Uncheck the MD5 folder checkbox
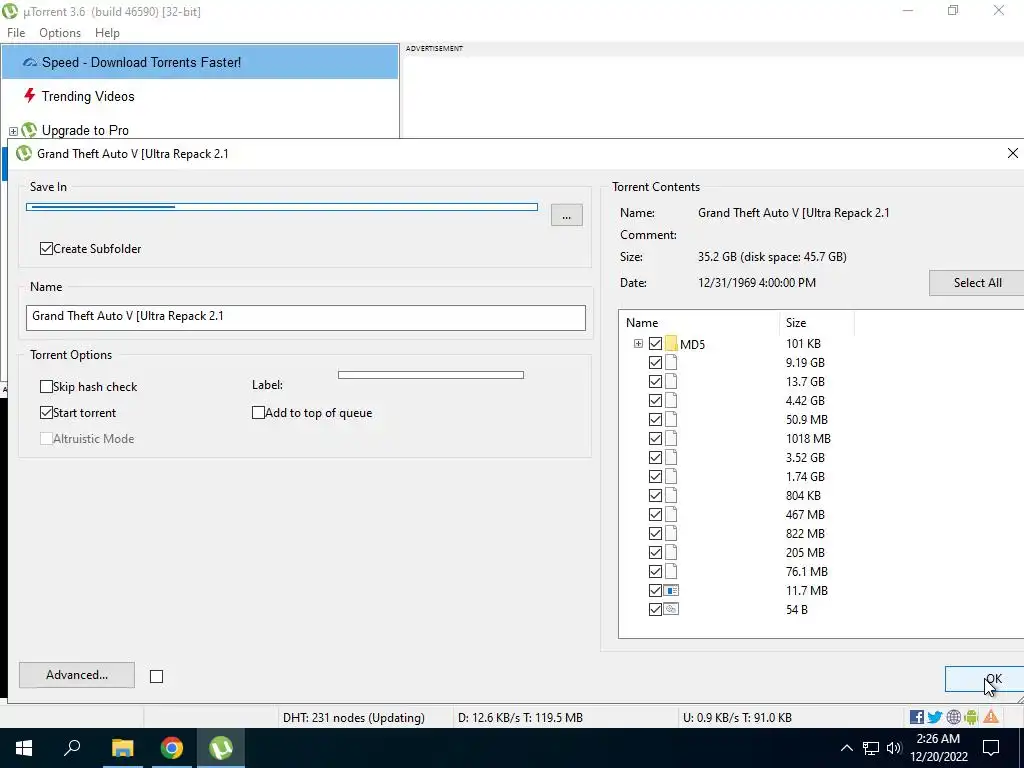 656,344
